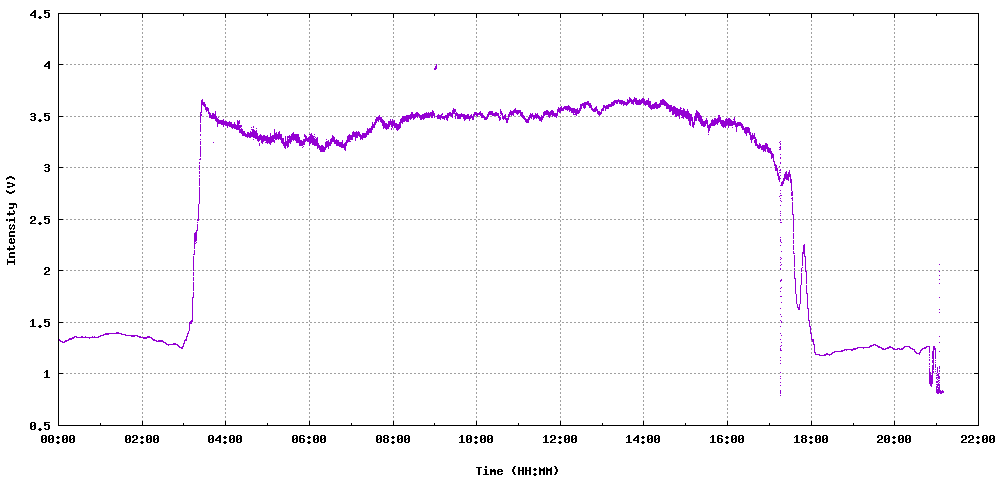This screenshot has height=480, width=1000.
Task: Click the 1.5 y-axis tick label
Action: tap(40, 323)
